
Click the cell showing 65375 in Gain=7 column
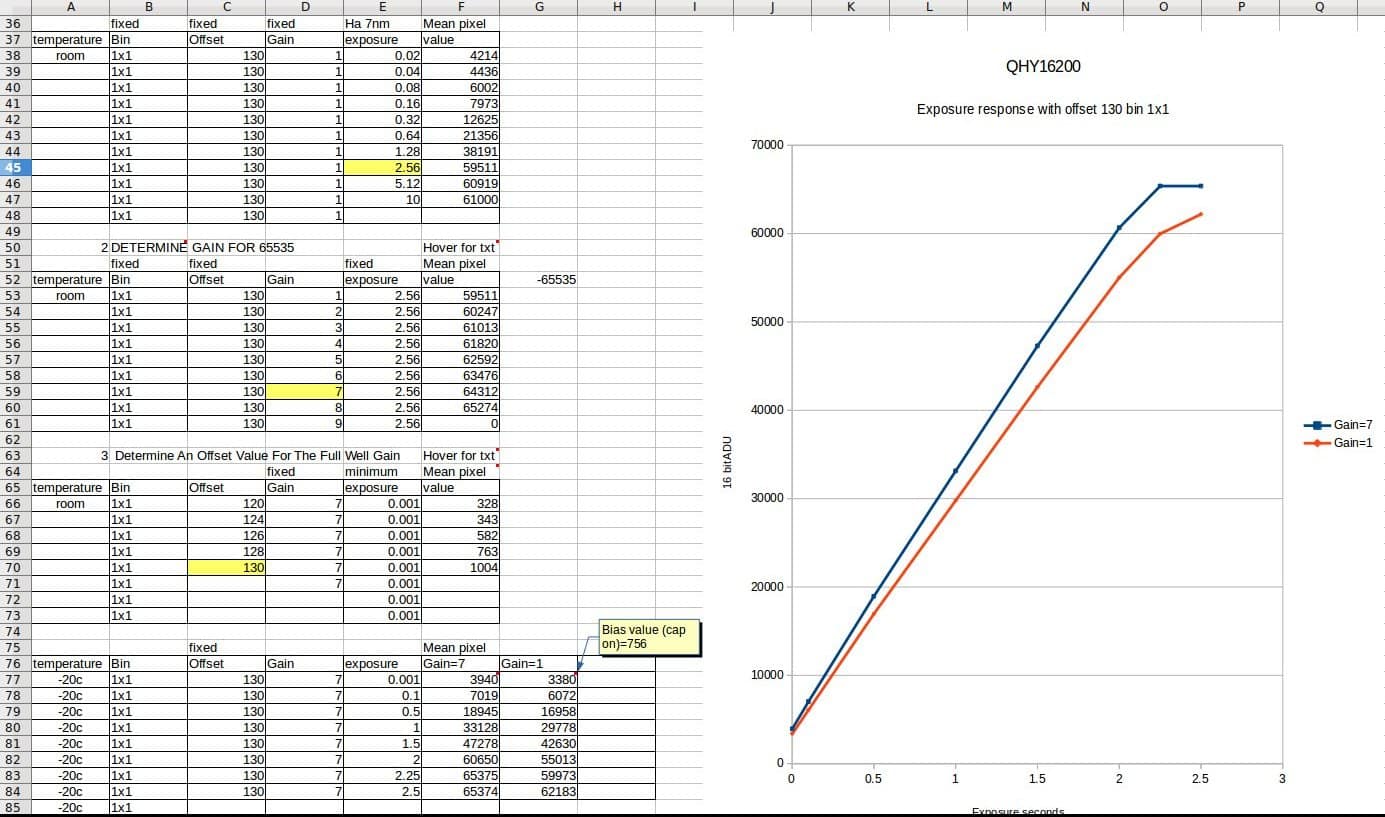pyautogui.click(x=460, y=775)
